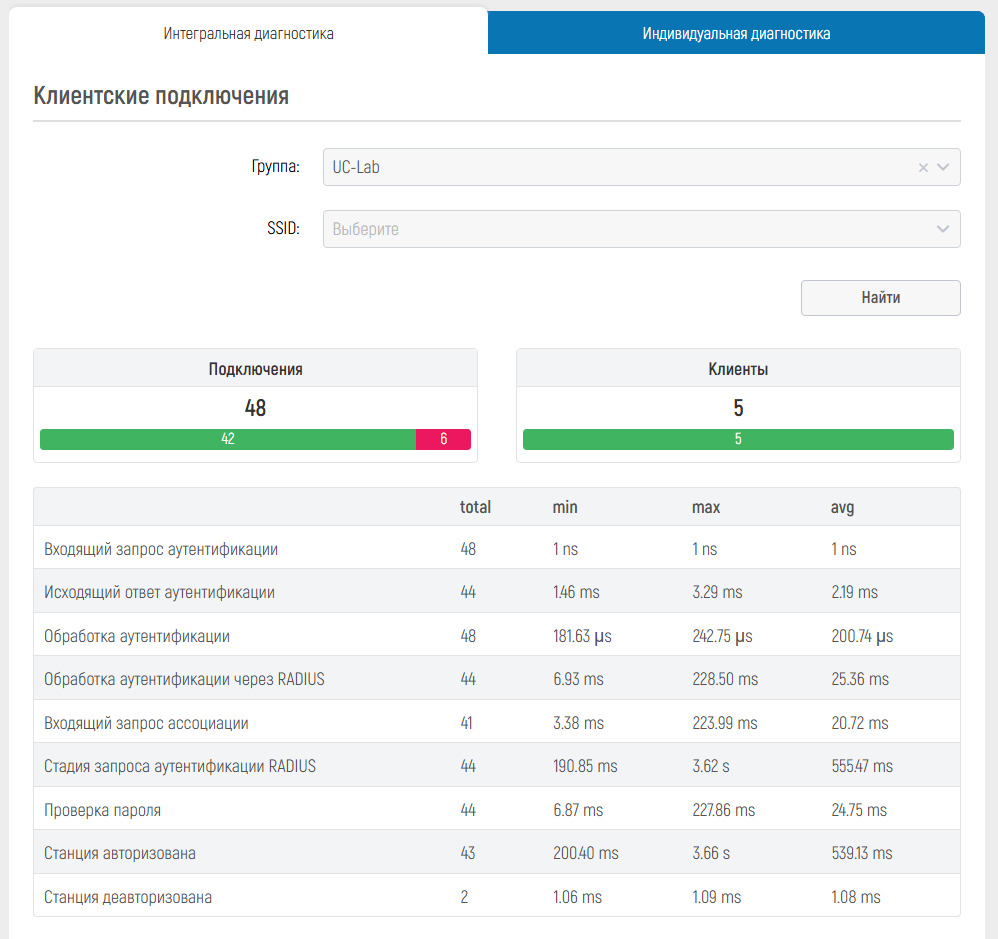The height and width of the screenshot is (939, 998).
Task: Select the 'avg' column header
Action: tap(843, 507)
